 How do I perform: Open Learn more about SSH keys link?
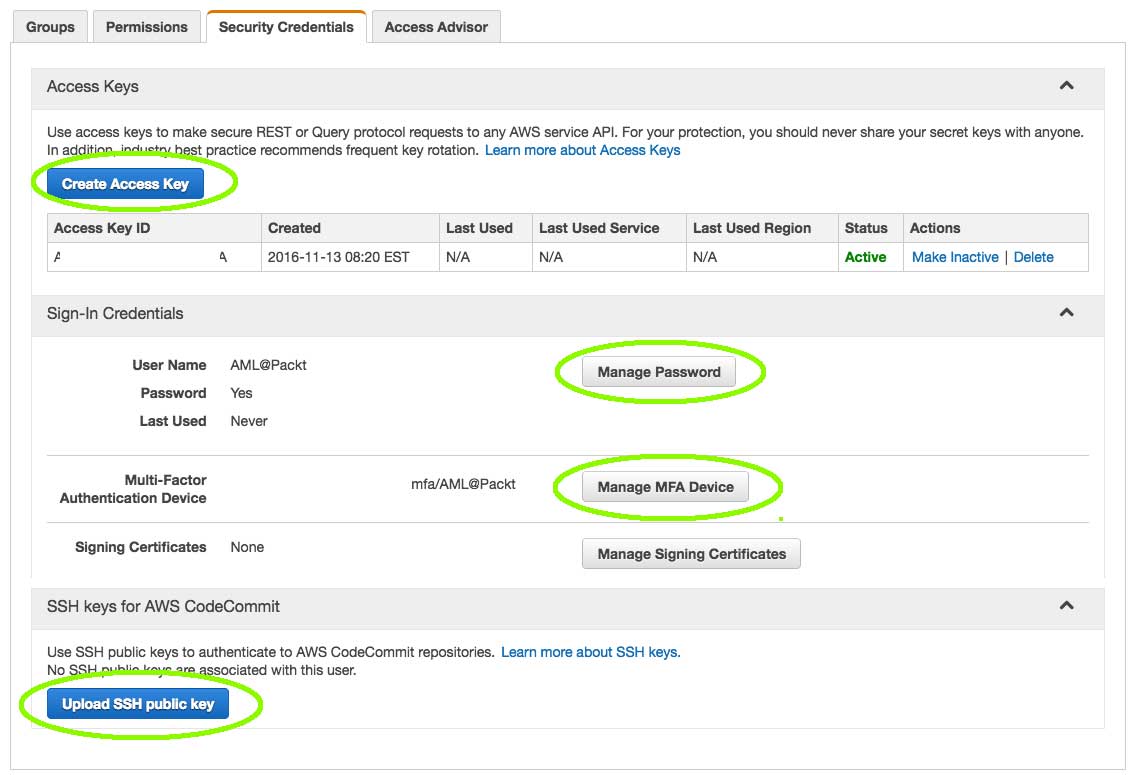(590, 652)
